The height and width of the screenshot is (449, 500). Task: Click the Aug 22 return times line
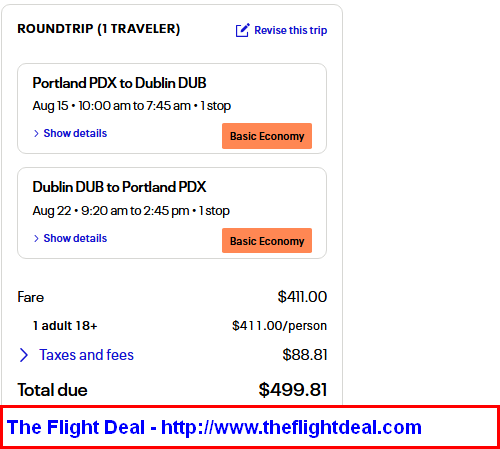point(131,211)
